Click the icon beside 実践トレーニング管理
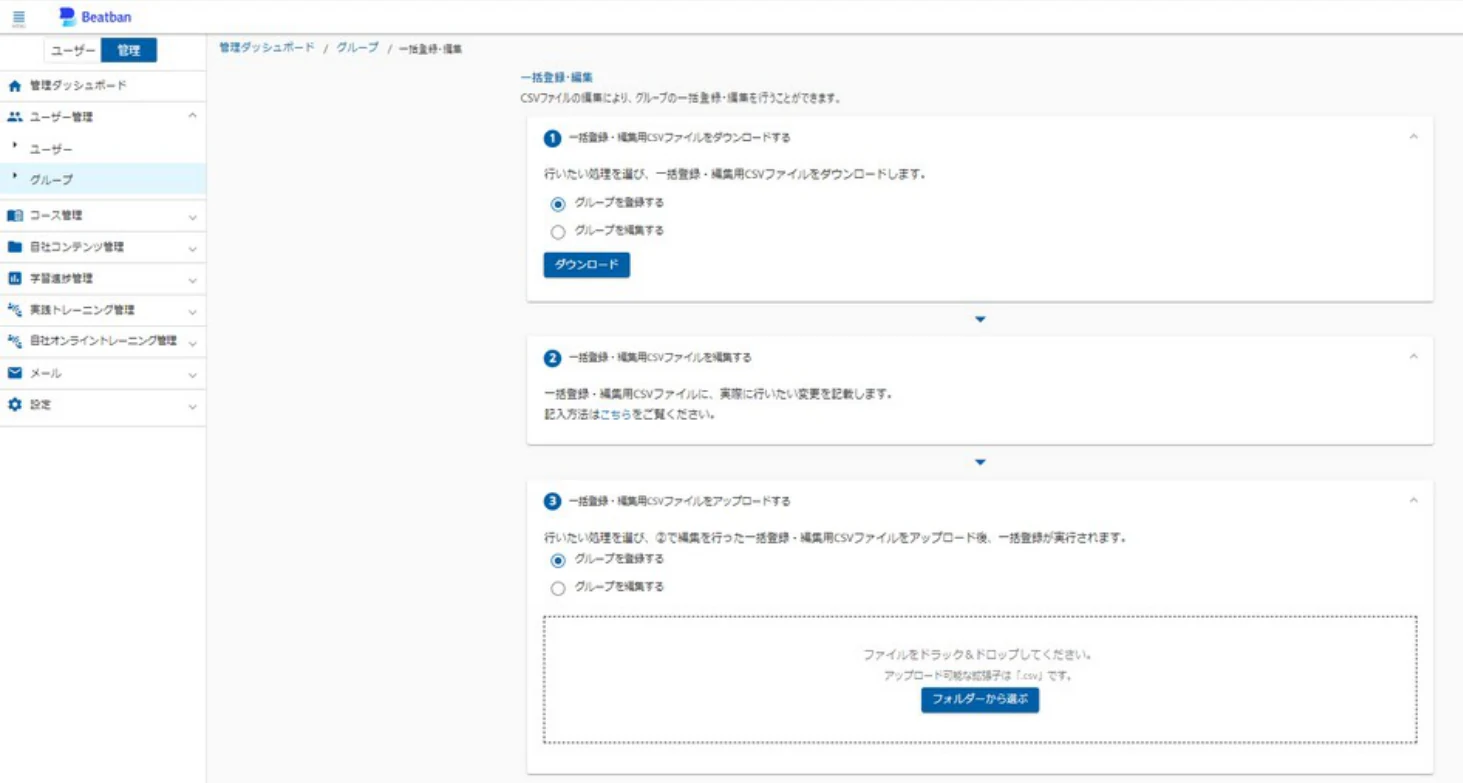The height and width of the screenshot is (783, 1463). pos(15,310)
